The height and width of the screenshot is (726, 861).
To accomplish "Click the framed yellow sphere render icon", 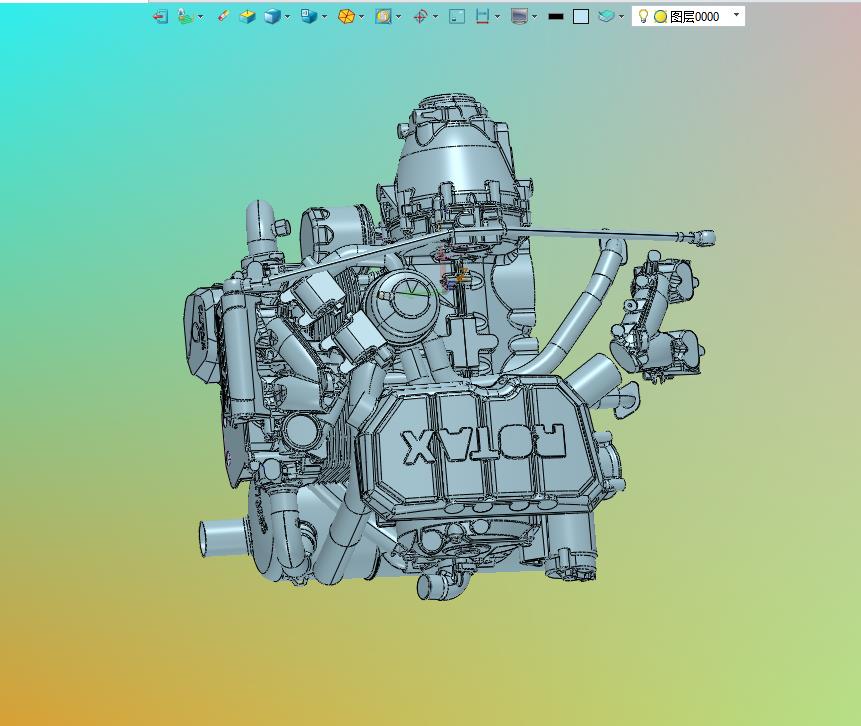I will (x=383, y=16).
